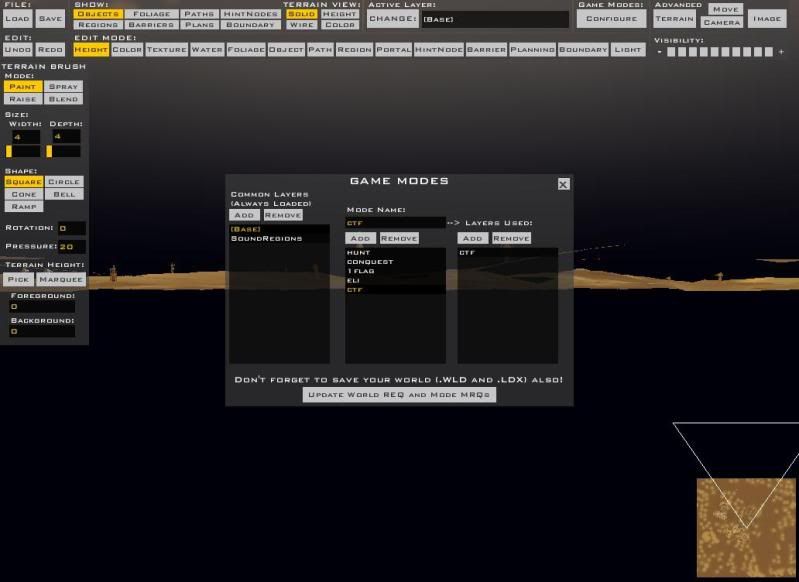Toggle Objects in the Show group
The width and height of the screenshot is (799, 582).
(98, 14)
